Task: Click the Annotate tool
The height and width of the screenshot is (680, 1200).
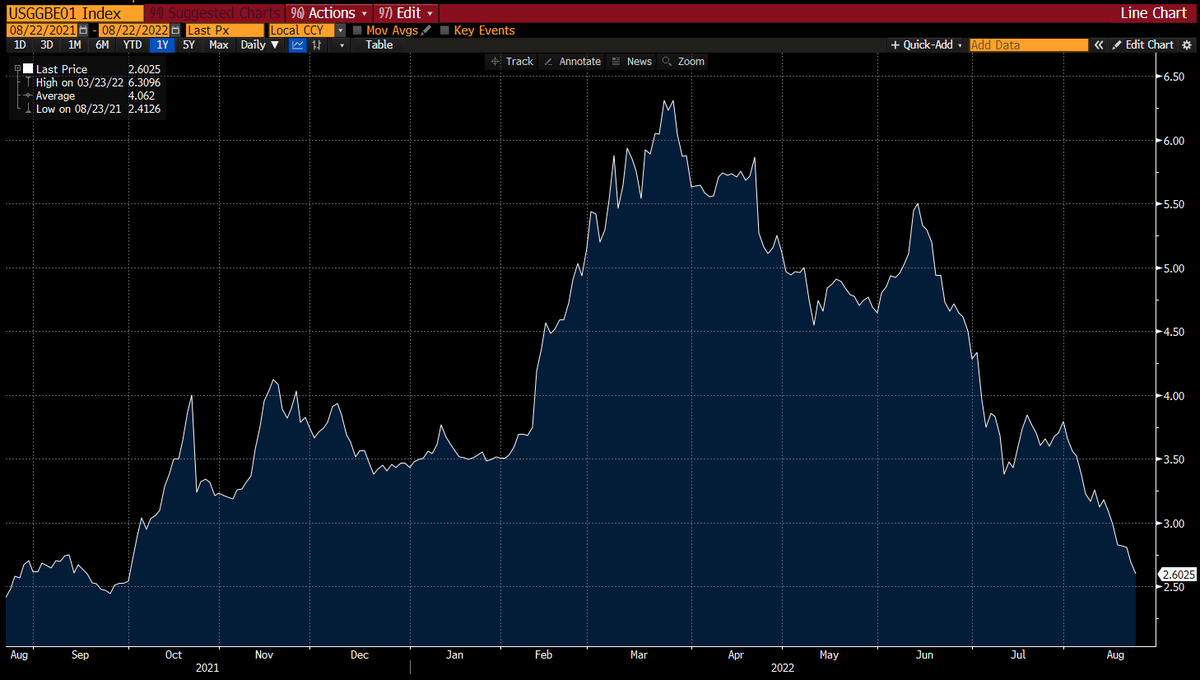Action: coord(572,61)
